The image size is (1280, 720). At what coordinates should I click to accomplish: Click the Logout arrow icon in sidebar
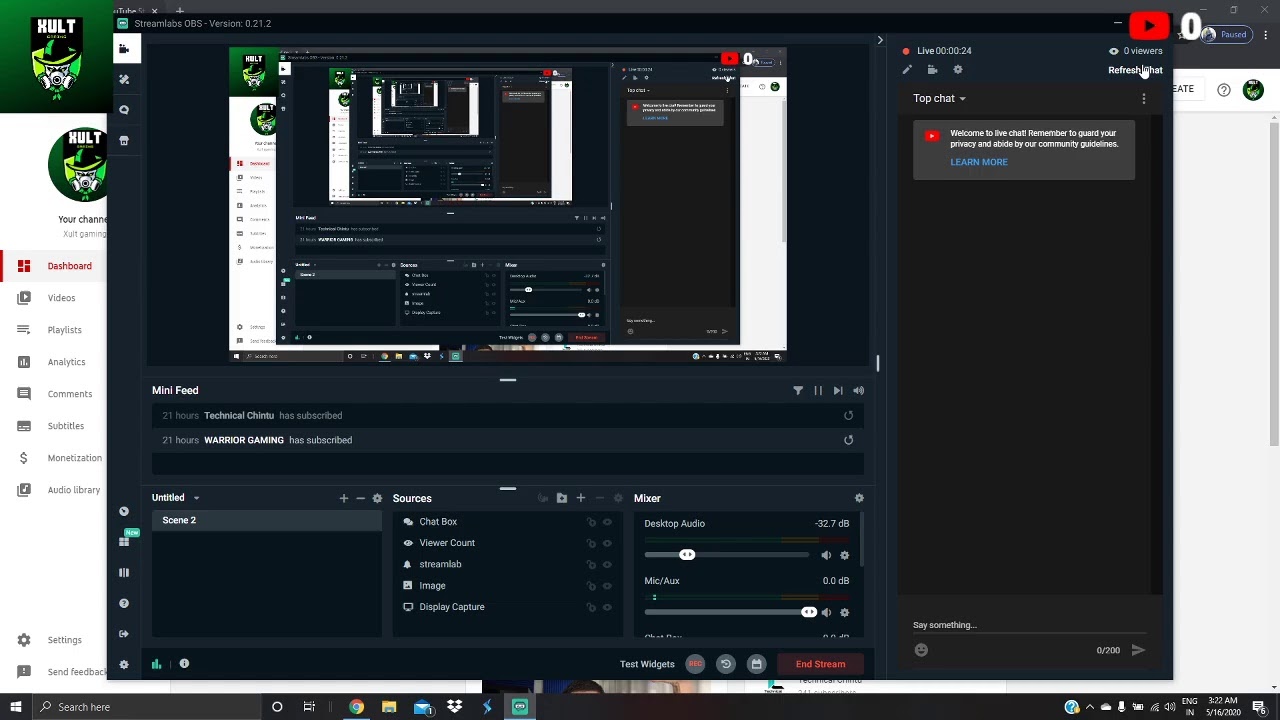point(124,634)
